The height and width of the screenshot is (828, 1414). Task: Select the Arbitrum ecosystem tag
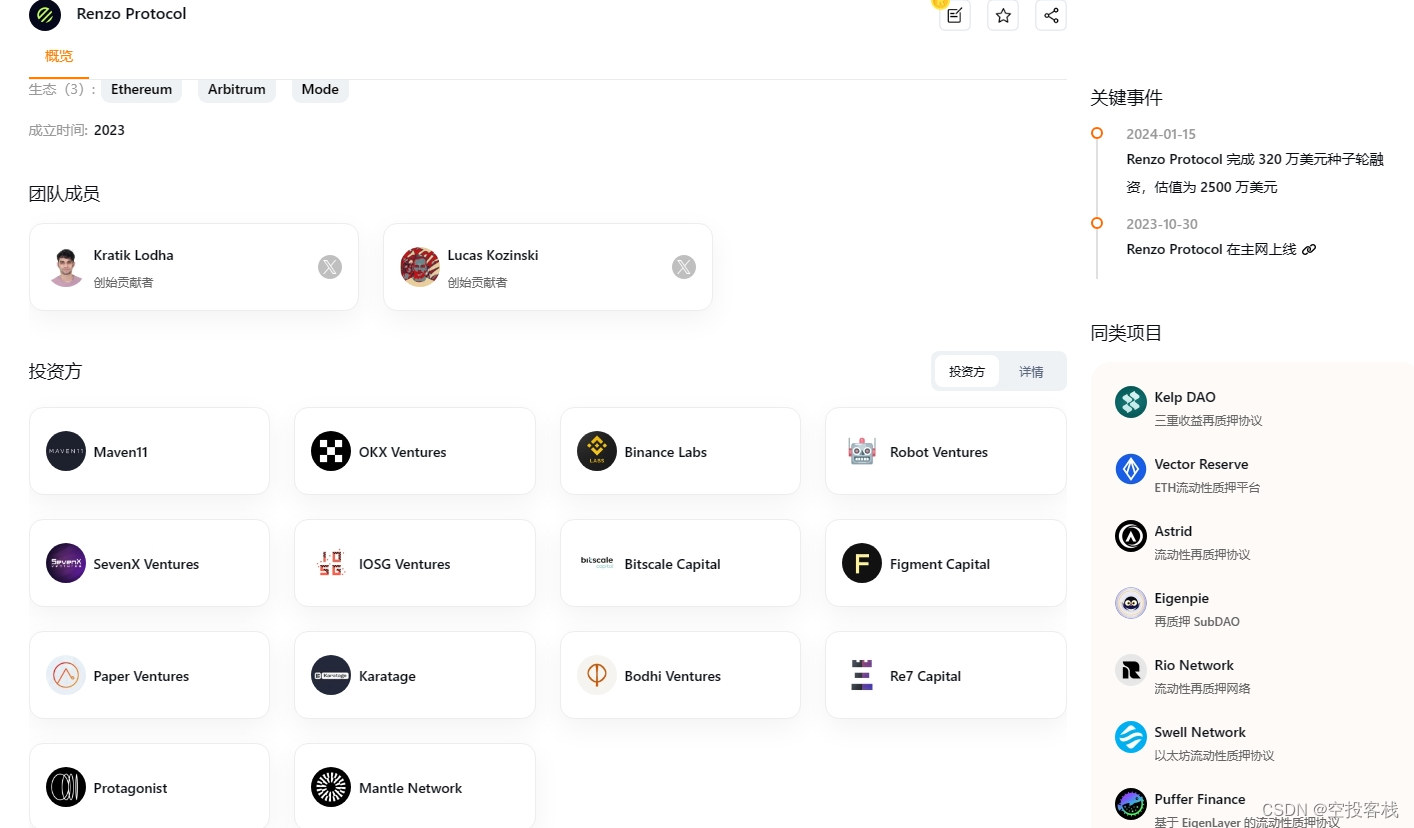point(237,89)
